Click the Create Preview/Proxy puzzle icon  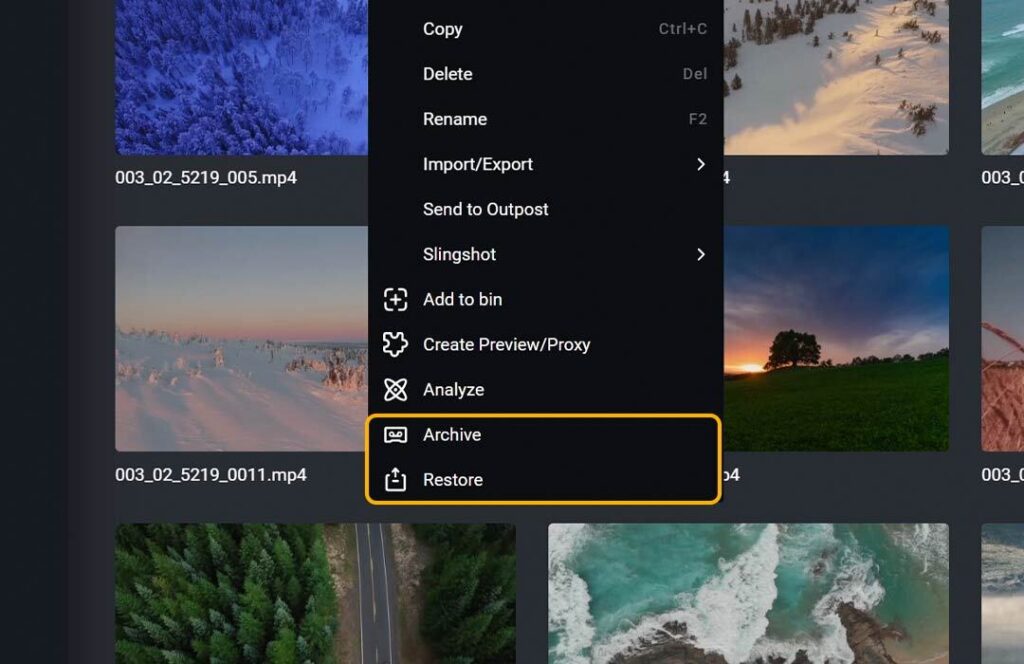coord(395,344)
